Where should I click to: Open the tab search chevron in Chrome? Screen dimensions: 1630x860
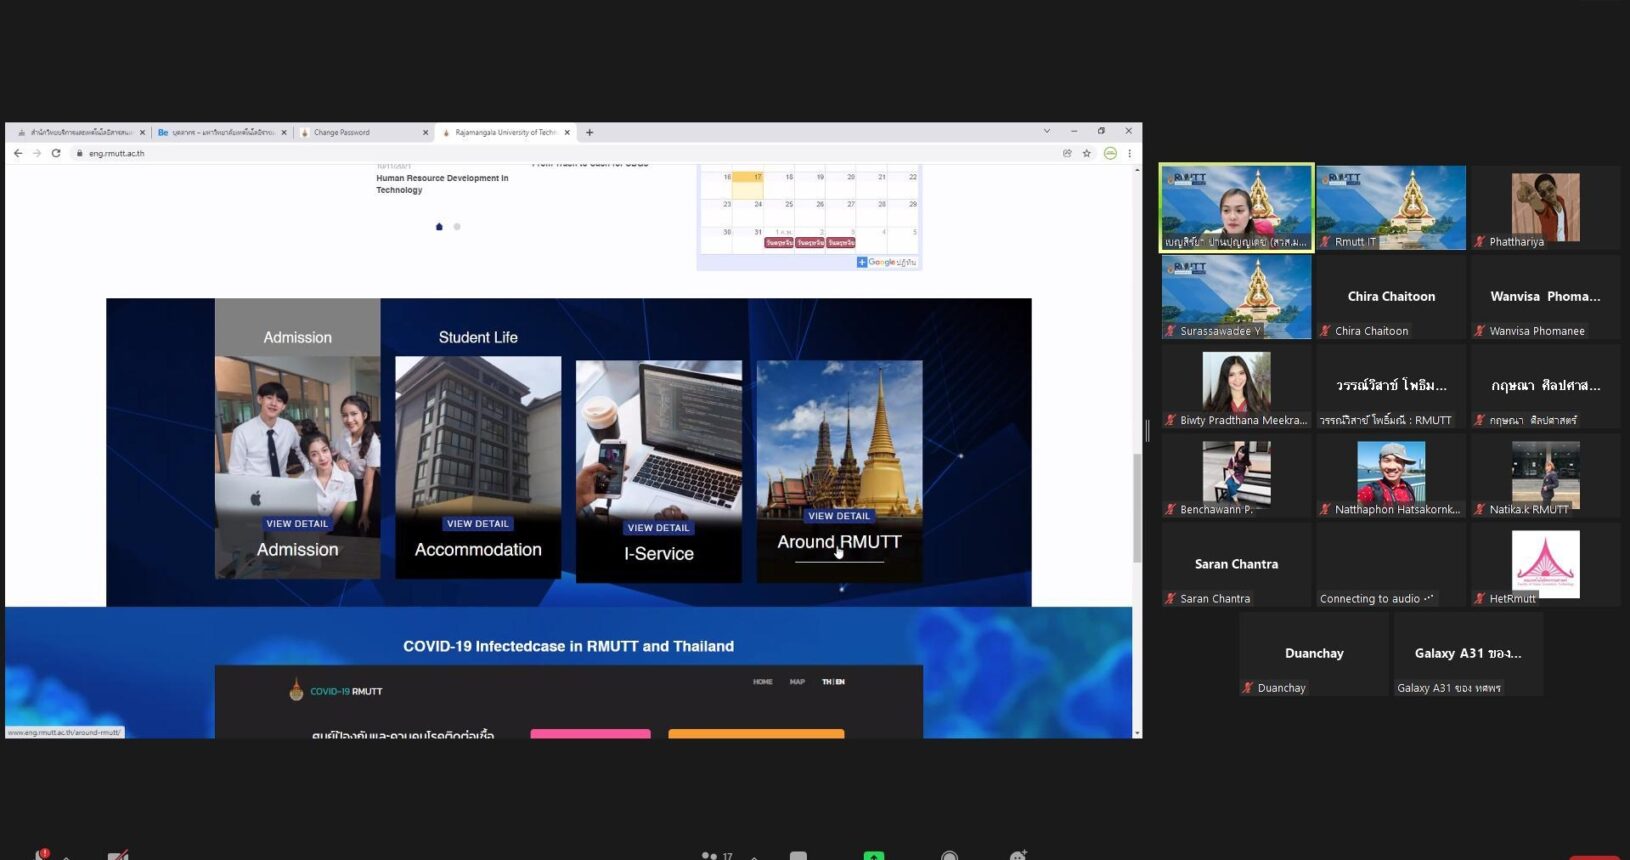(1047, 131)
